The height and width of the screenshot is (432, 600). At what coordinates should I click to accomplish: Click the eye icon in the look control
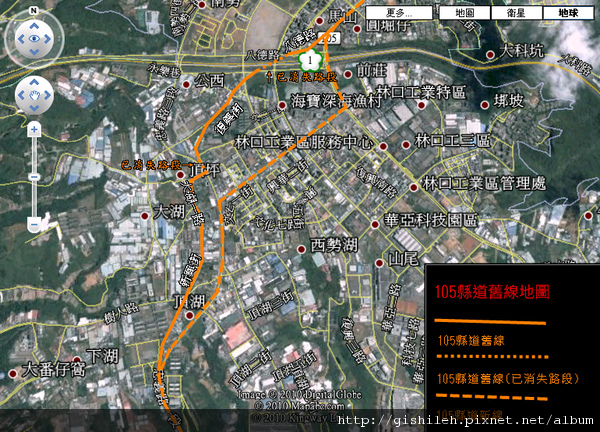(x=34, y=39)
